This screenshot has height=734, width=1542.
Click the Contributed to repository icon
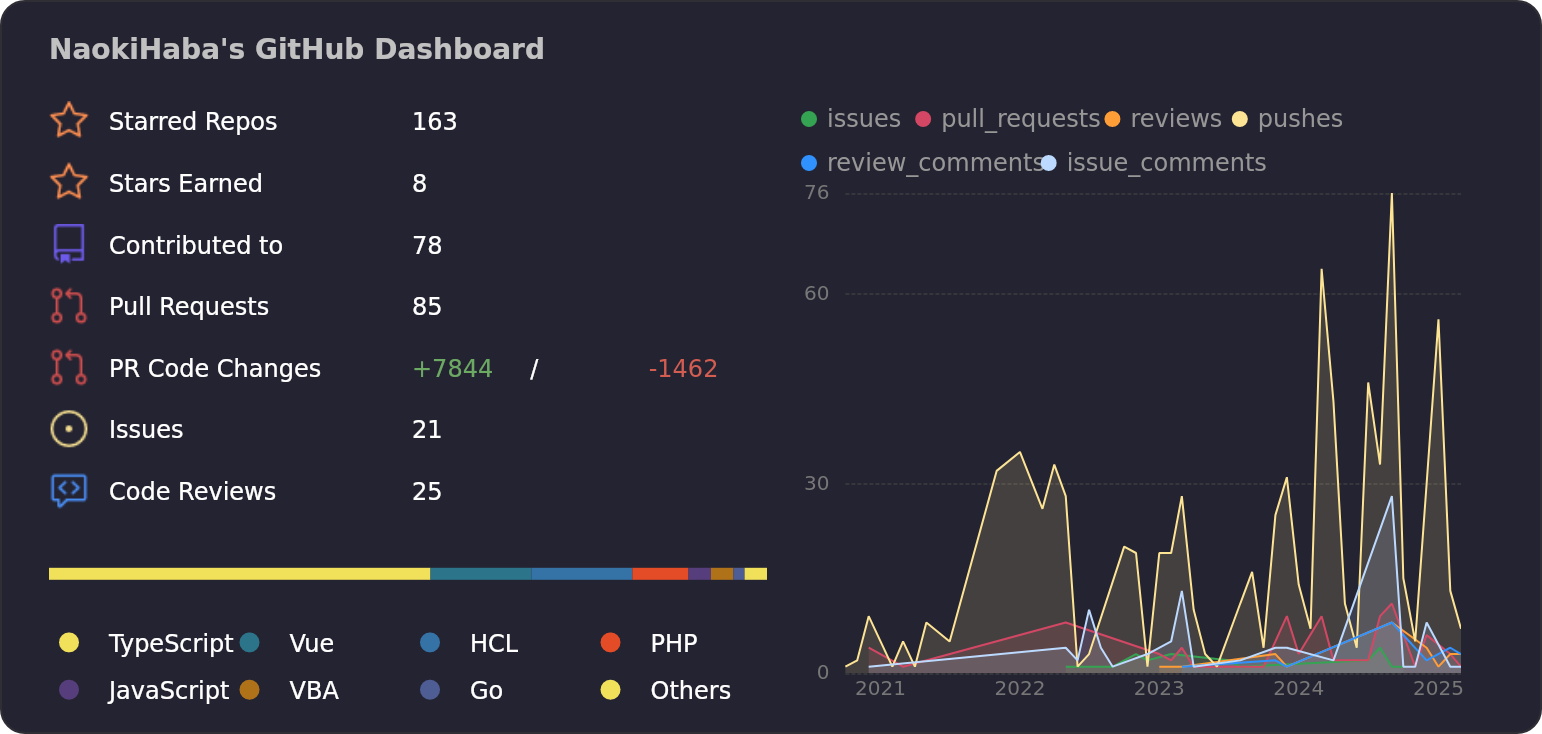tap(69, 244)
